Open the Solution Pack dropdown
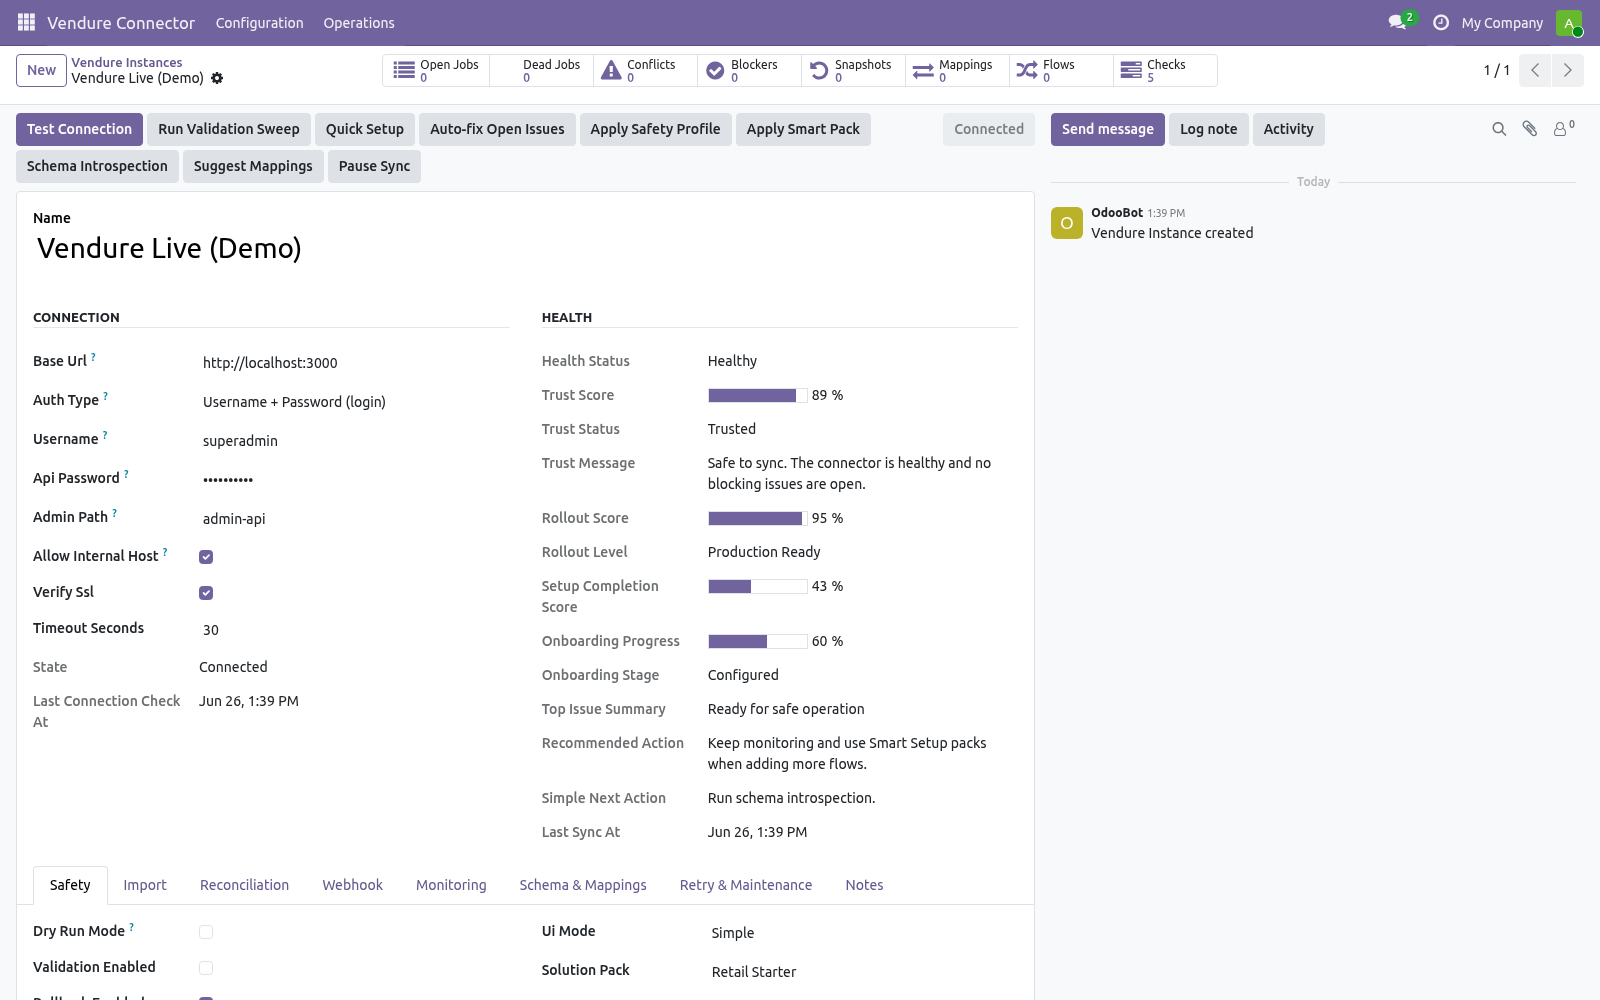Image resolution: width=1600 pixels, height=1000 pixels. 863,972
